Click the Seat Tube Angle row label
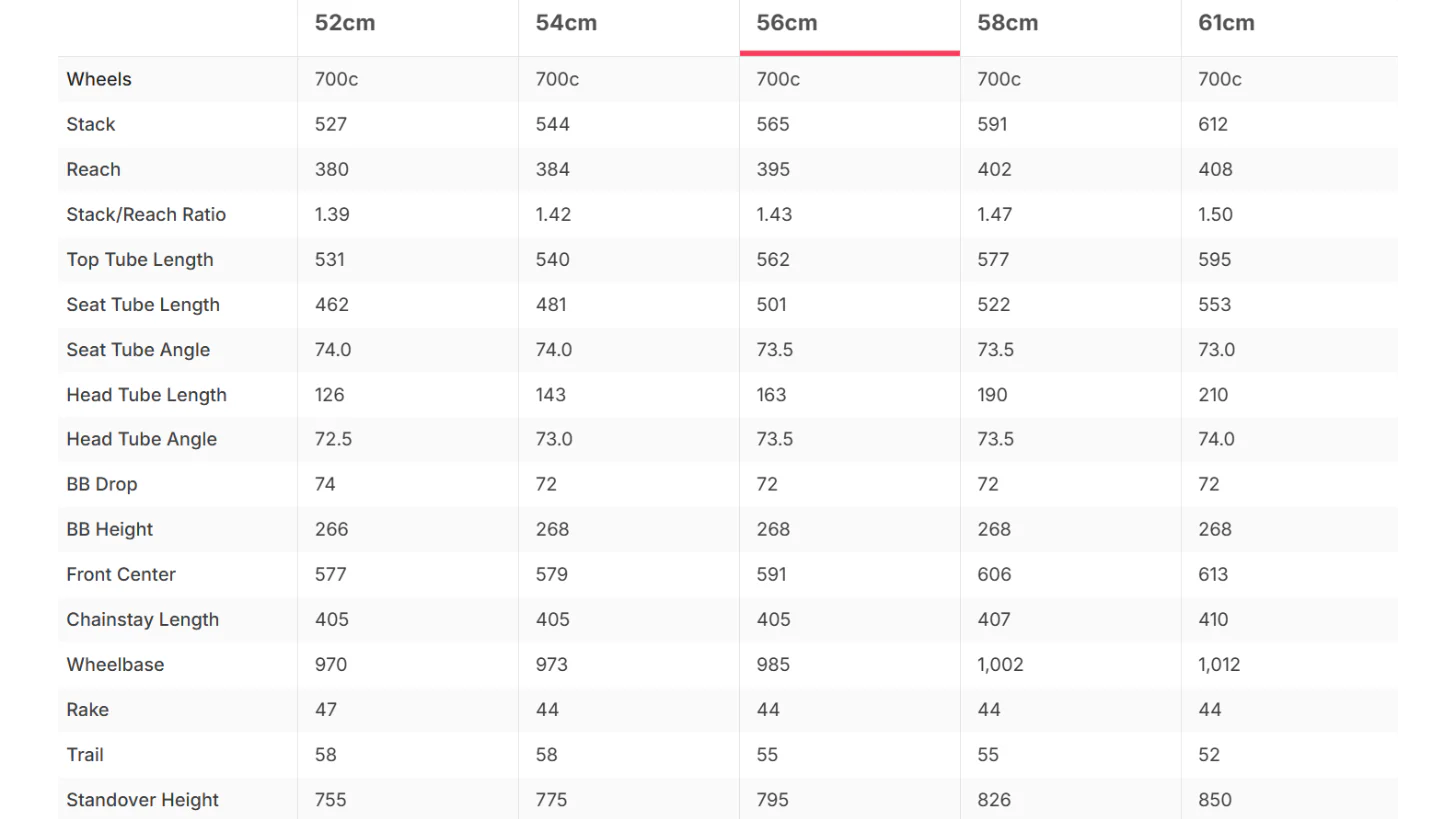The image size is (1456, 819). (138, 349)
